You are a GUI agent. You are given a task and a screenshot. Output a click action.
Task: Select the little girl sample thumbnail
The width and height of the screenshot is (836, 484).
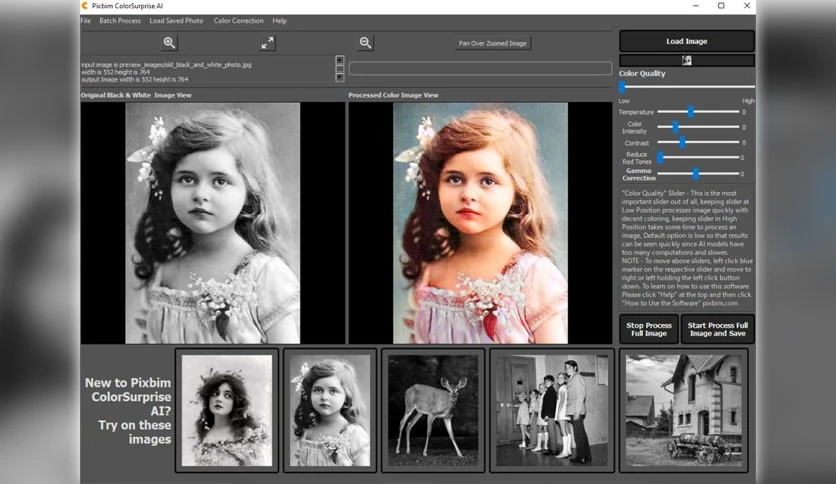(330, 410)
